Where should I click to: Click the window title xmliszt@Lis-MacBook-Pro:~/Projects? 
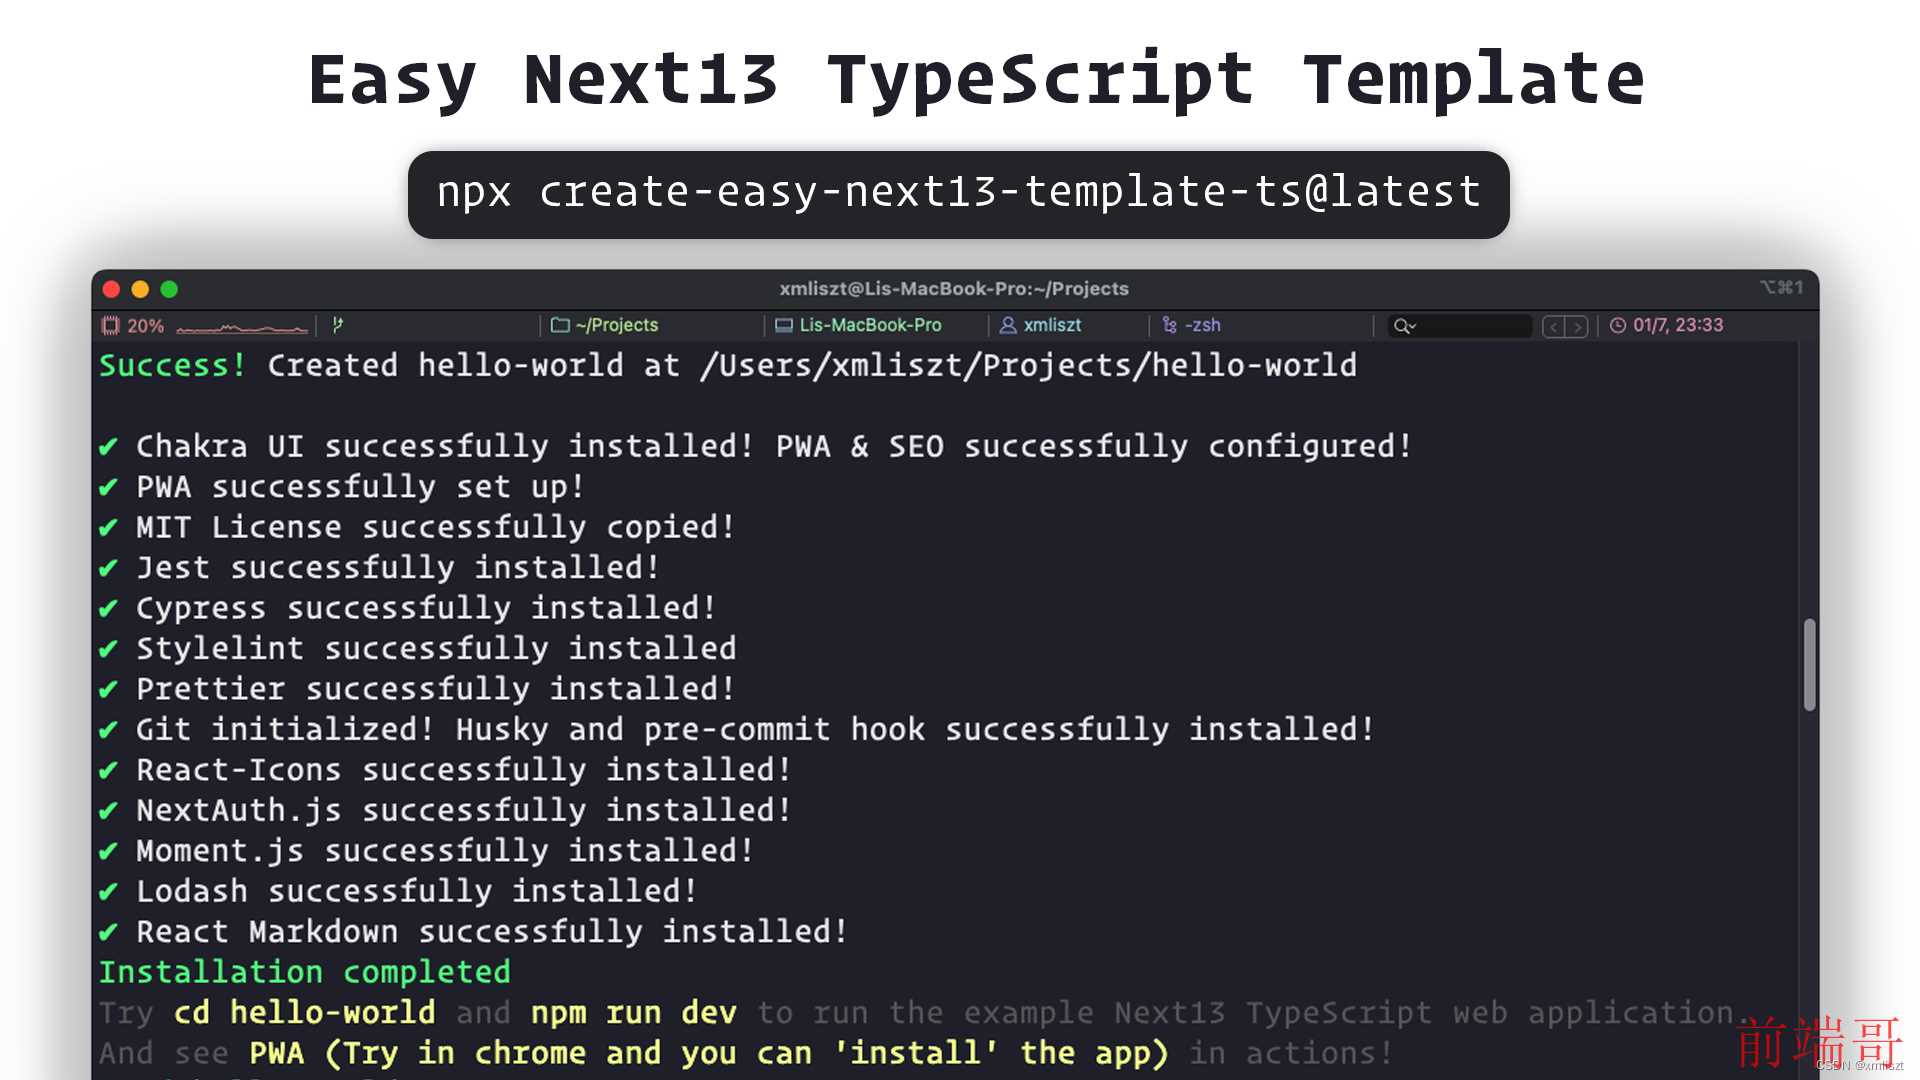coord(954,288)
